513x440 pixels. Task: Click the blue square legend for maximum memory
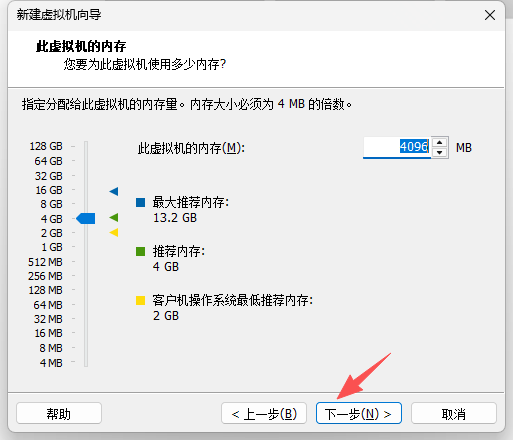click(x=140, y=202)
